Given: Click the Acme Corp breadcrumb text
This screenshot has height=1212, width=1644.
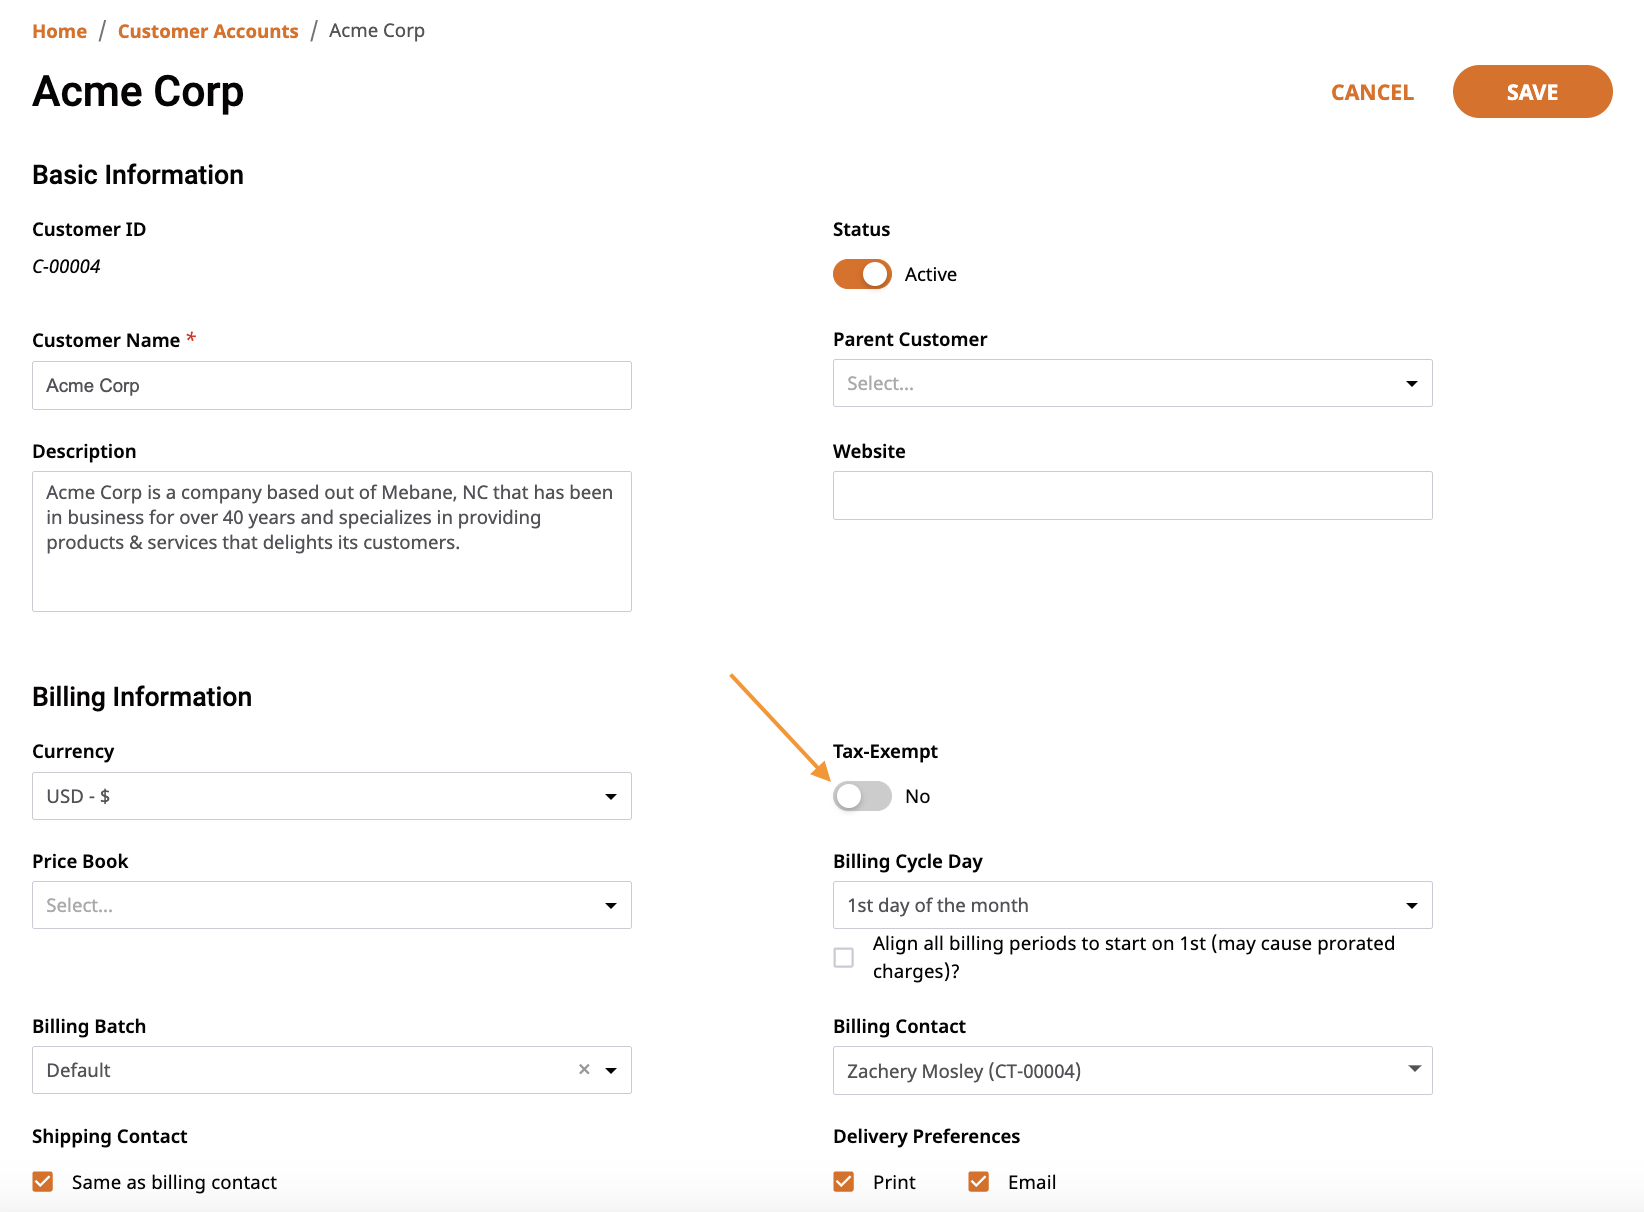Looking at the screenshot, I should pyautogui.click(x=377, y=31).
